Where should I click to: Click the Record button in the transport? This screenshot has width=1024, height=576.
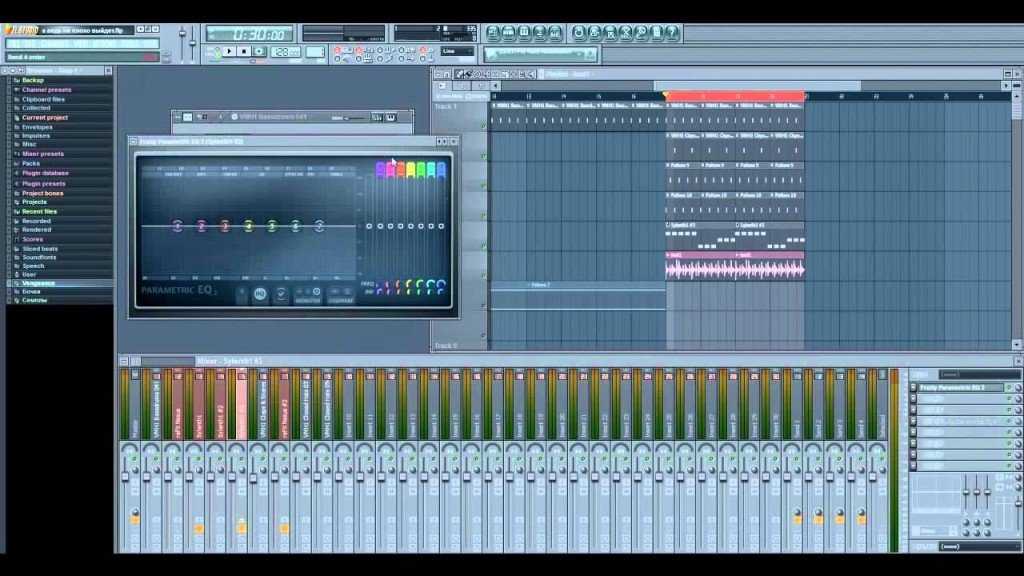pyautogui.click(x=260, y=51)
